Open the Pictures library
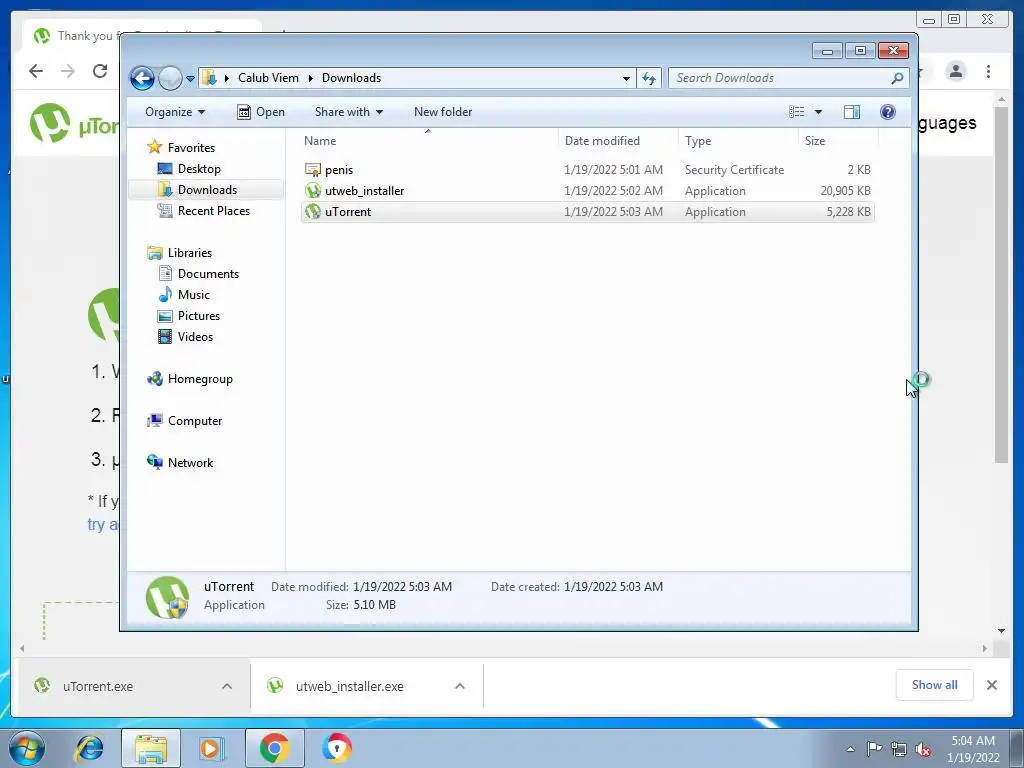 point(199,315)
